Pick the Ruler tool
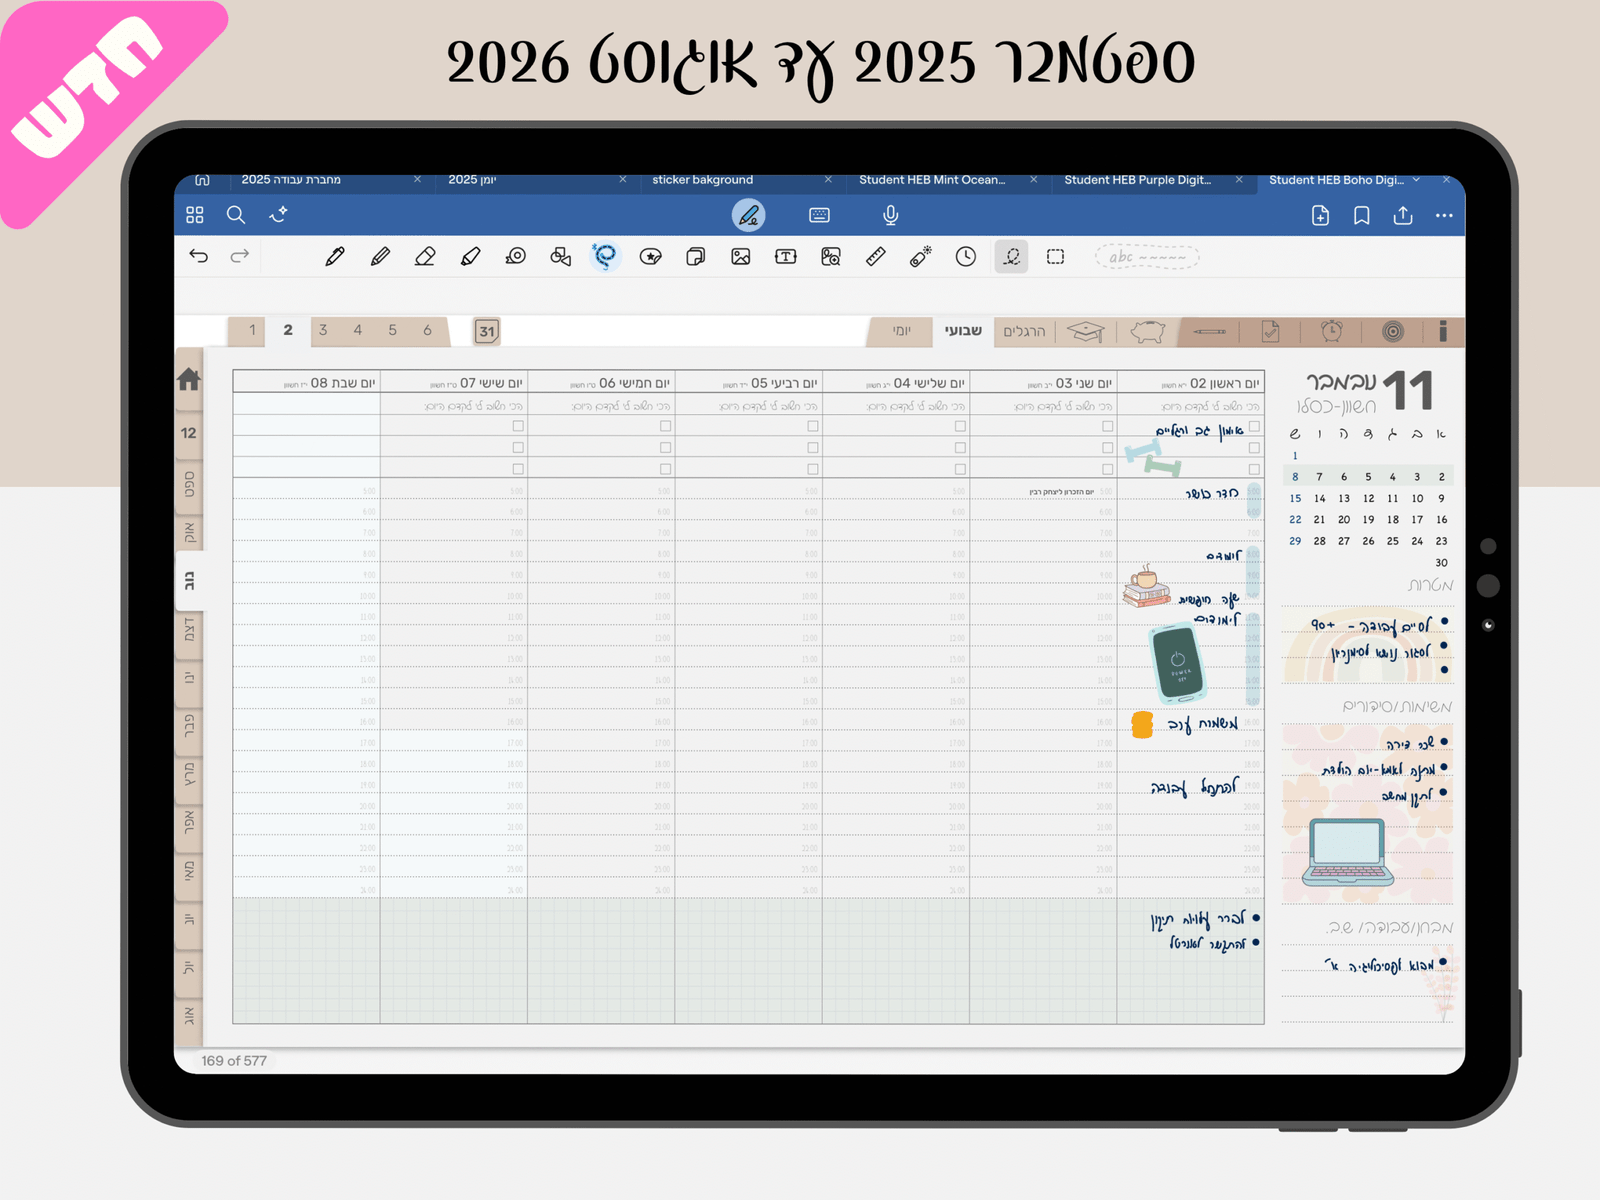 pos(876,257)
